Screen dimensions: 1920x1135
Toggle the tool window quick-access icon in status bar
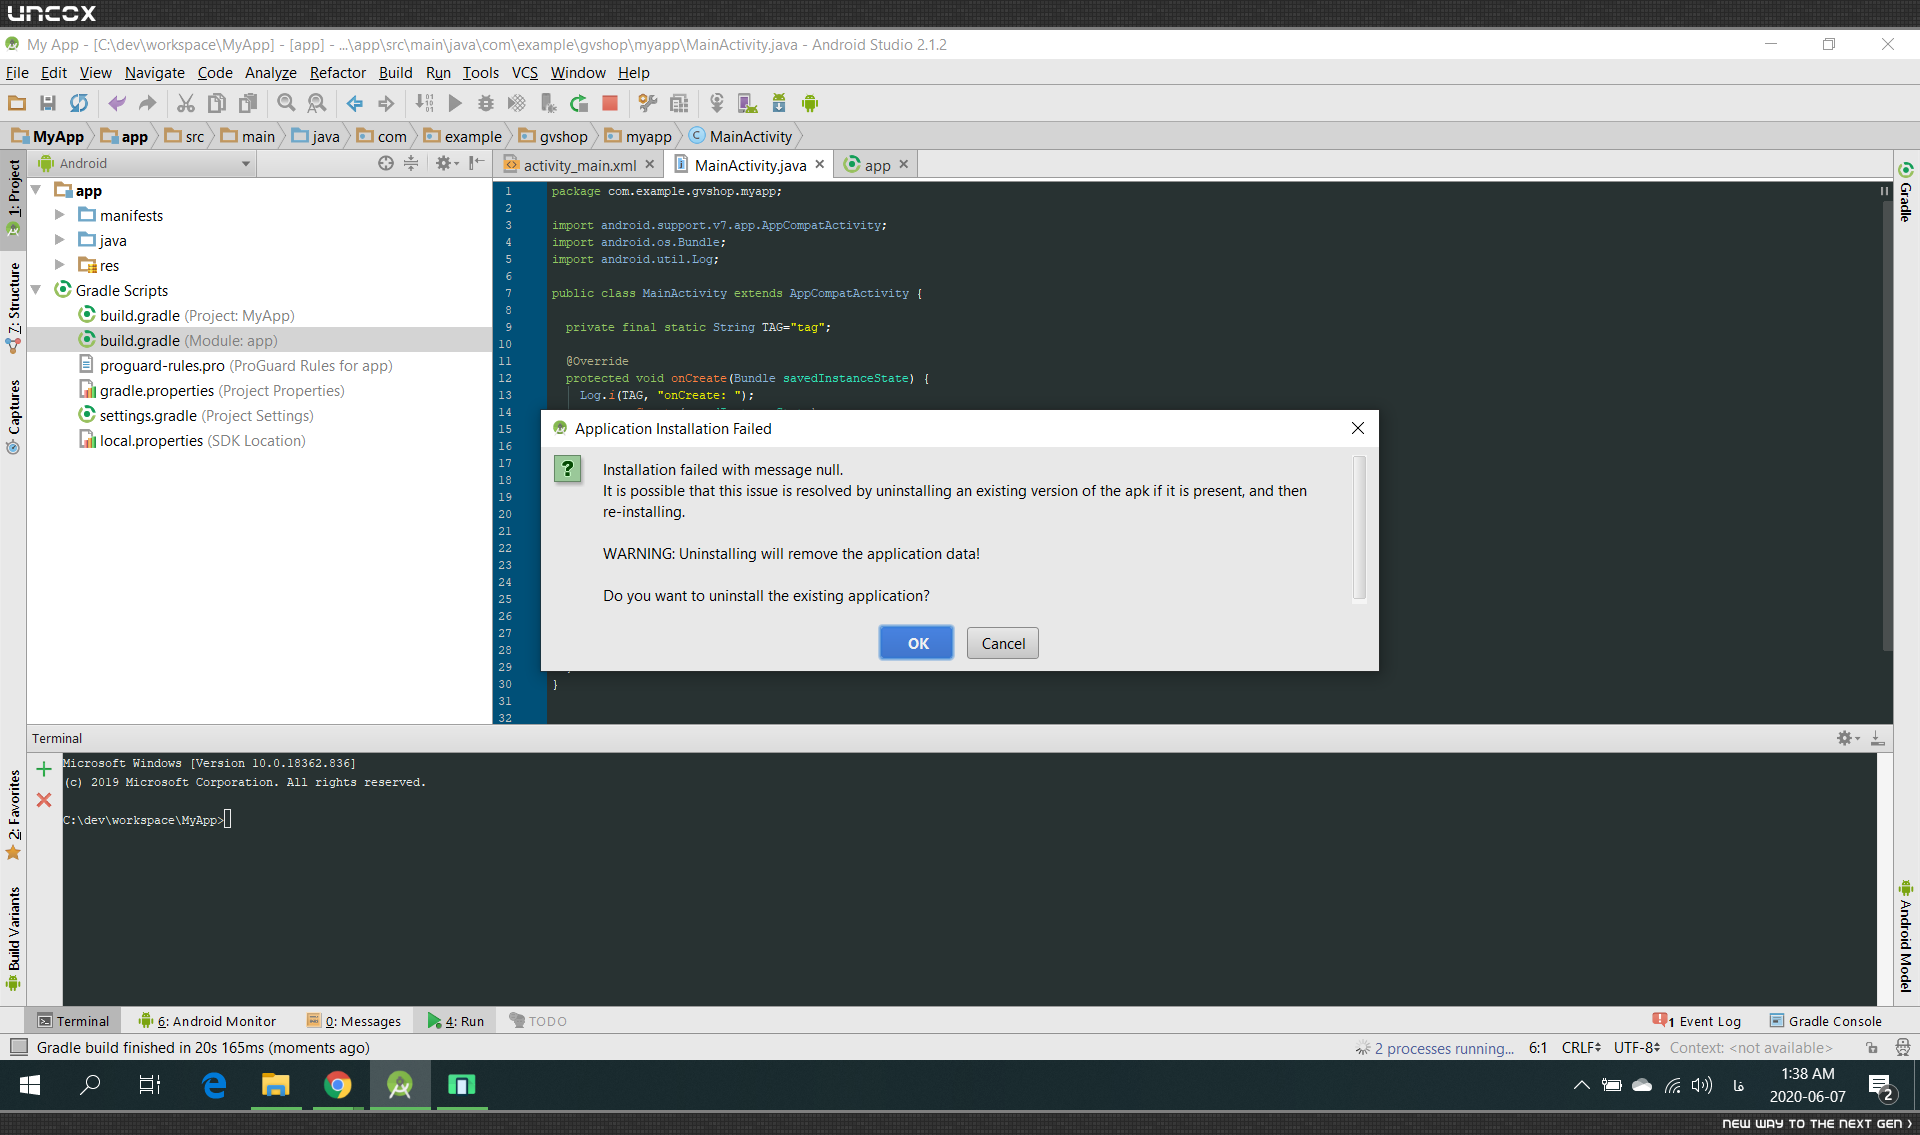(x=19, y=1047)
